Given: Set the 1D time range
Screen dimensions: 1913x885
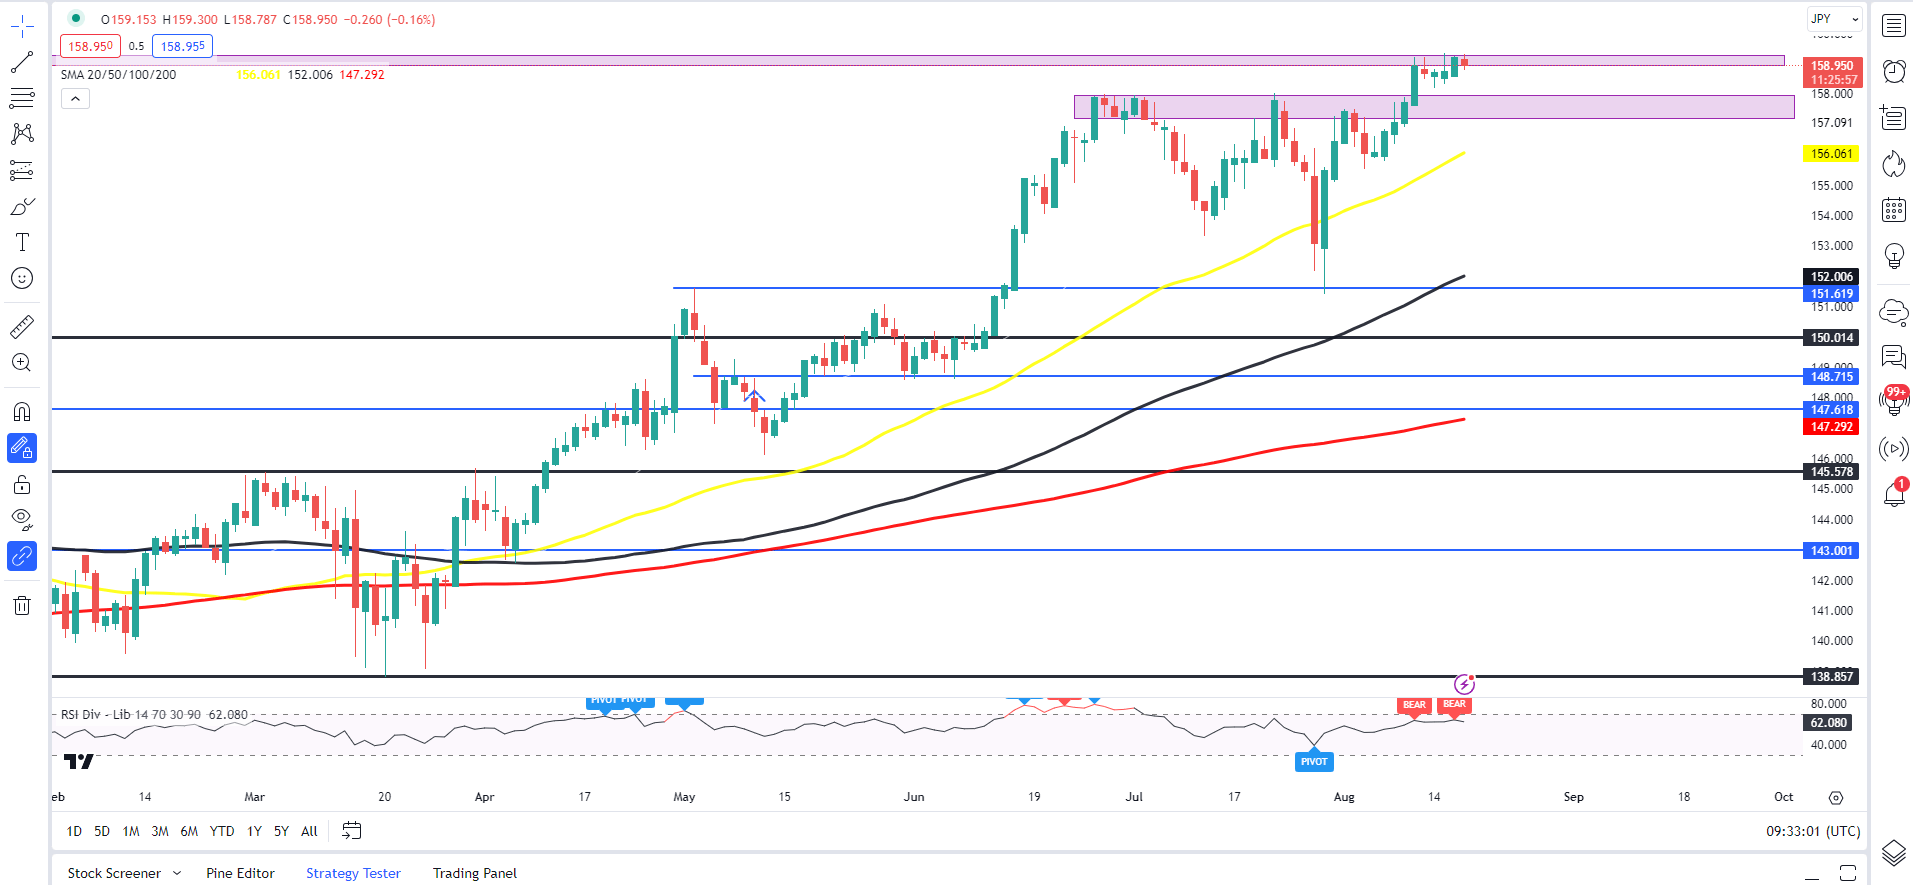Looking at the screenshot, I should click(74, 831).
